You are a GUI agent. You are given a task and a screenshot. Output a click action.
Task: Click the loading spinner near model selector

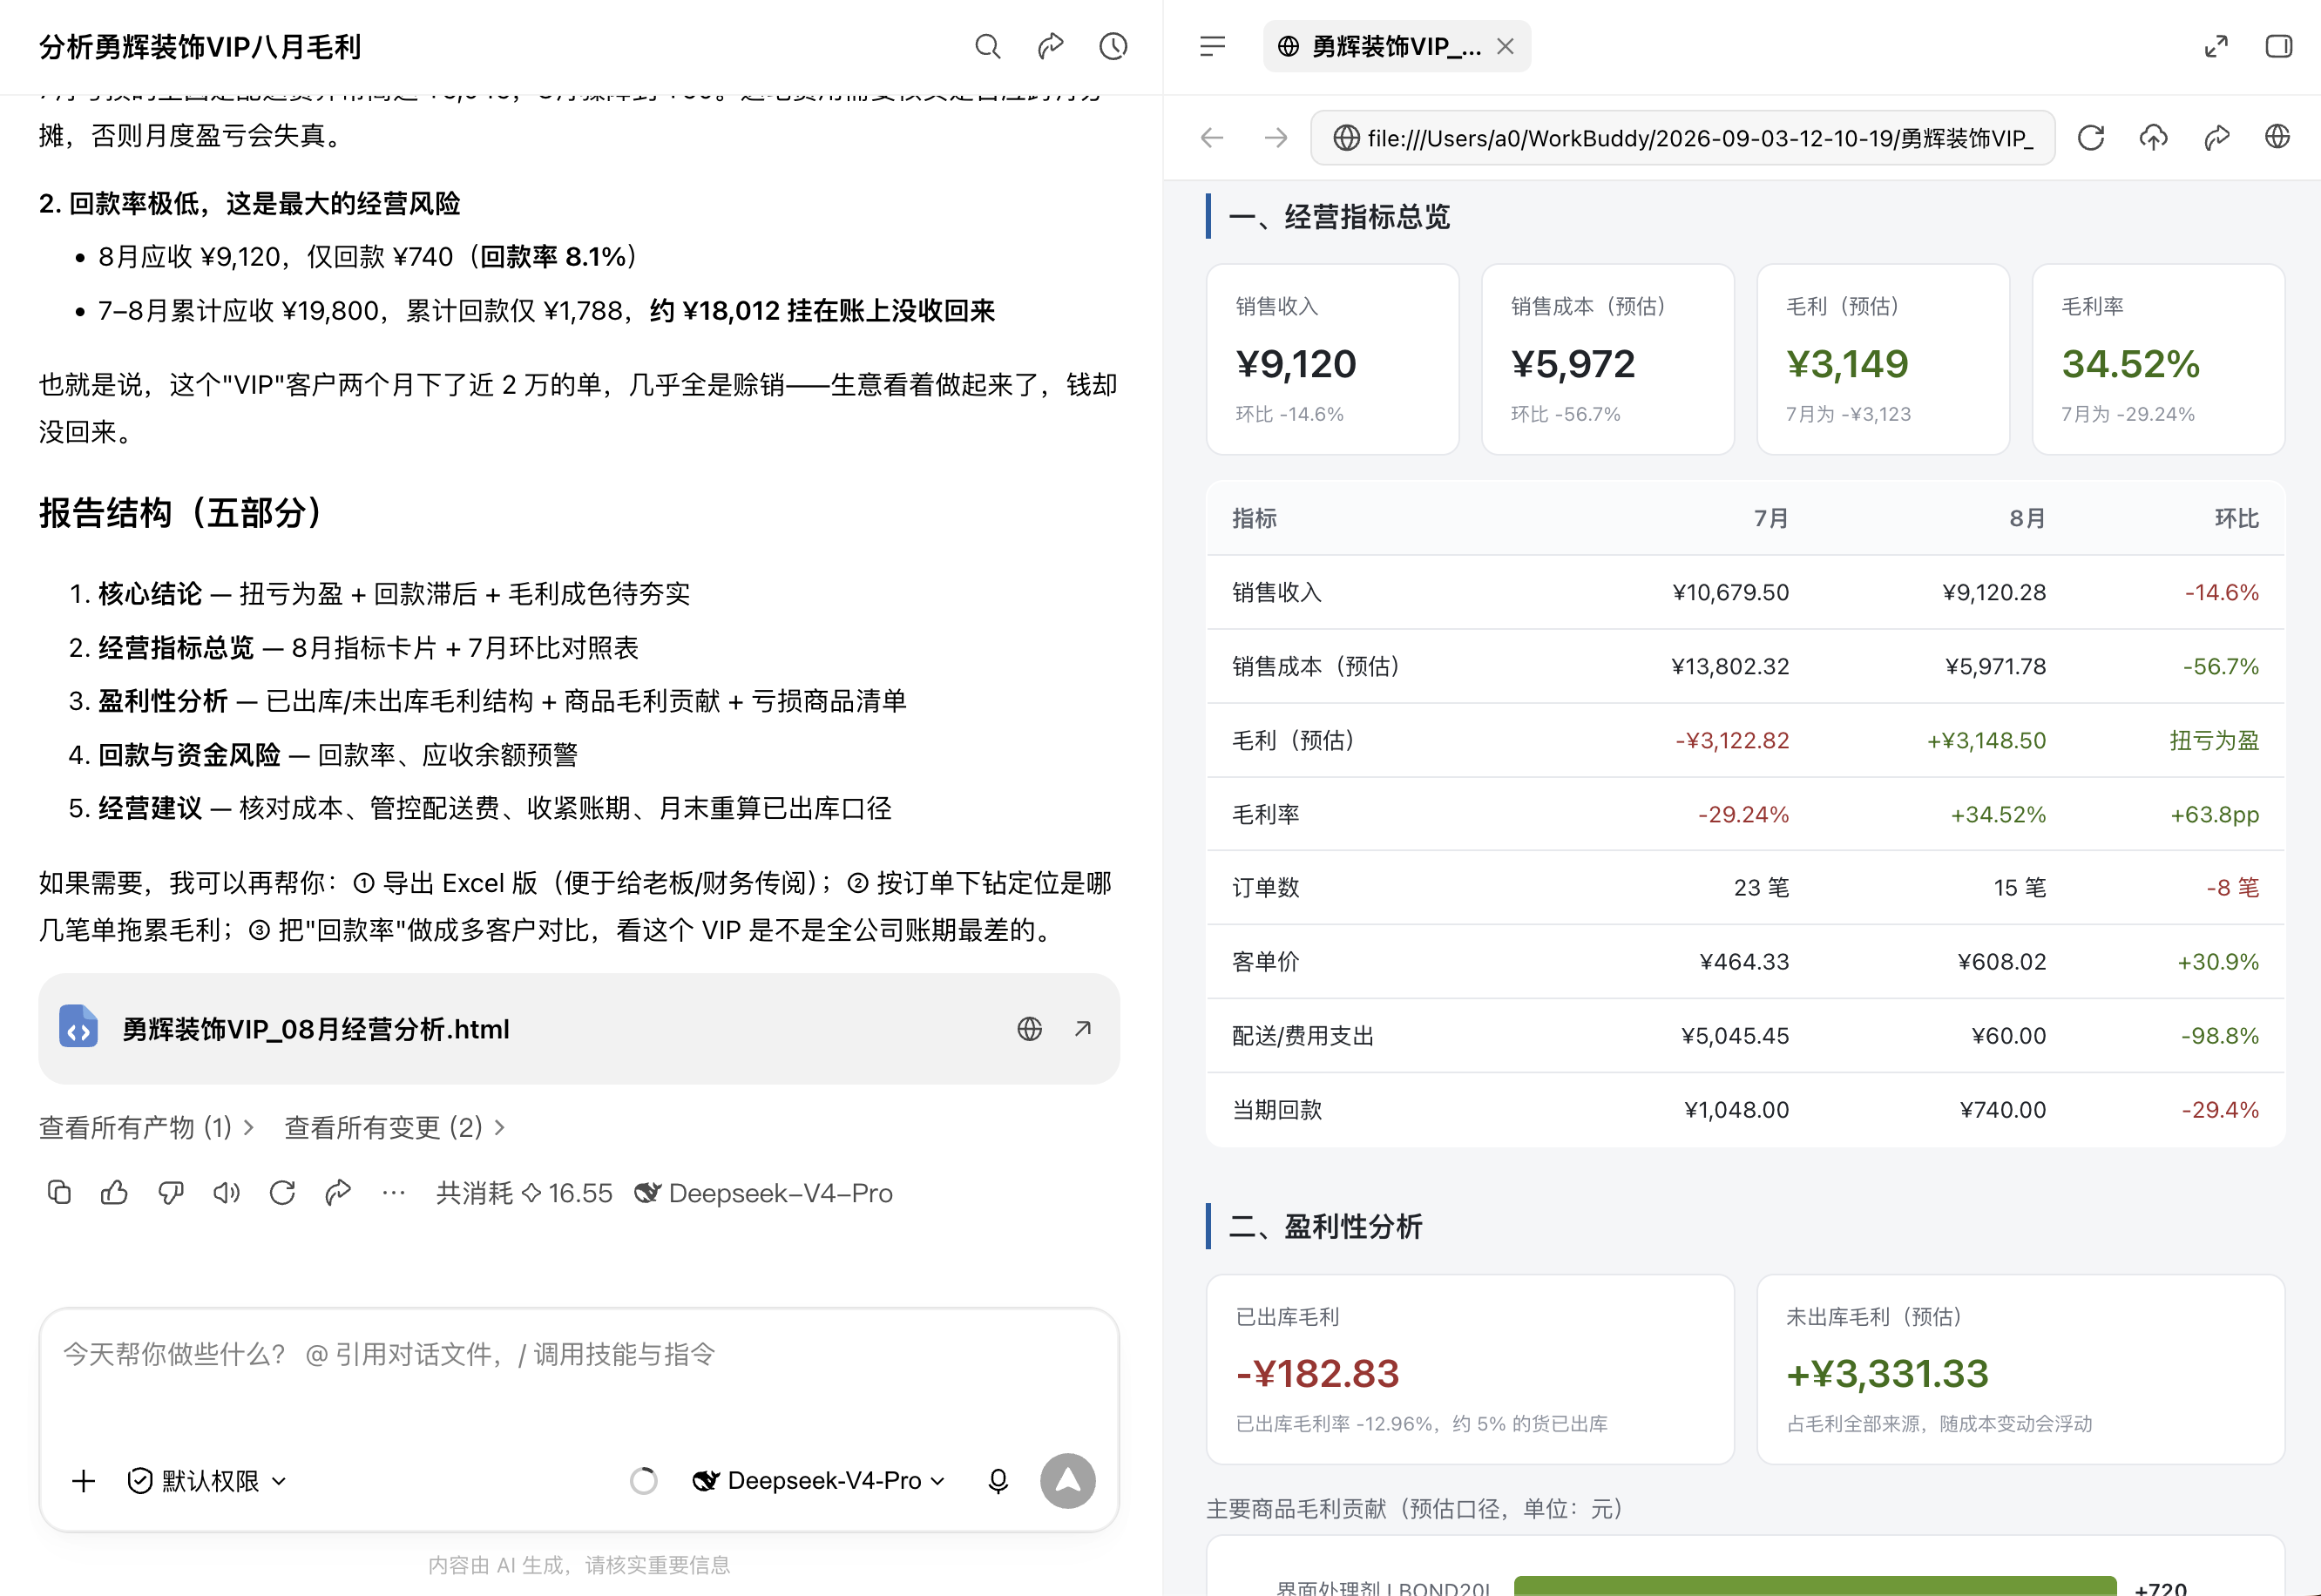644,1481
